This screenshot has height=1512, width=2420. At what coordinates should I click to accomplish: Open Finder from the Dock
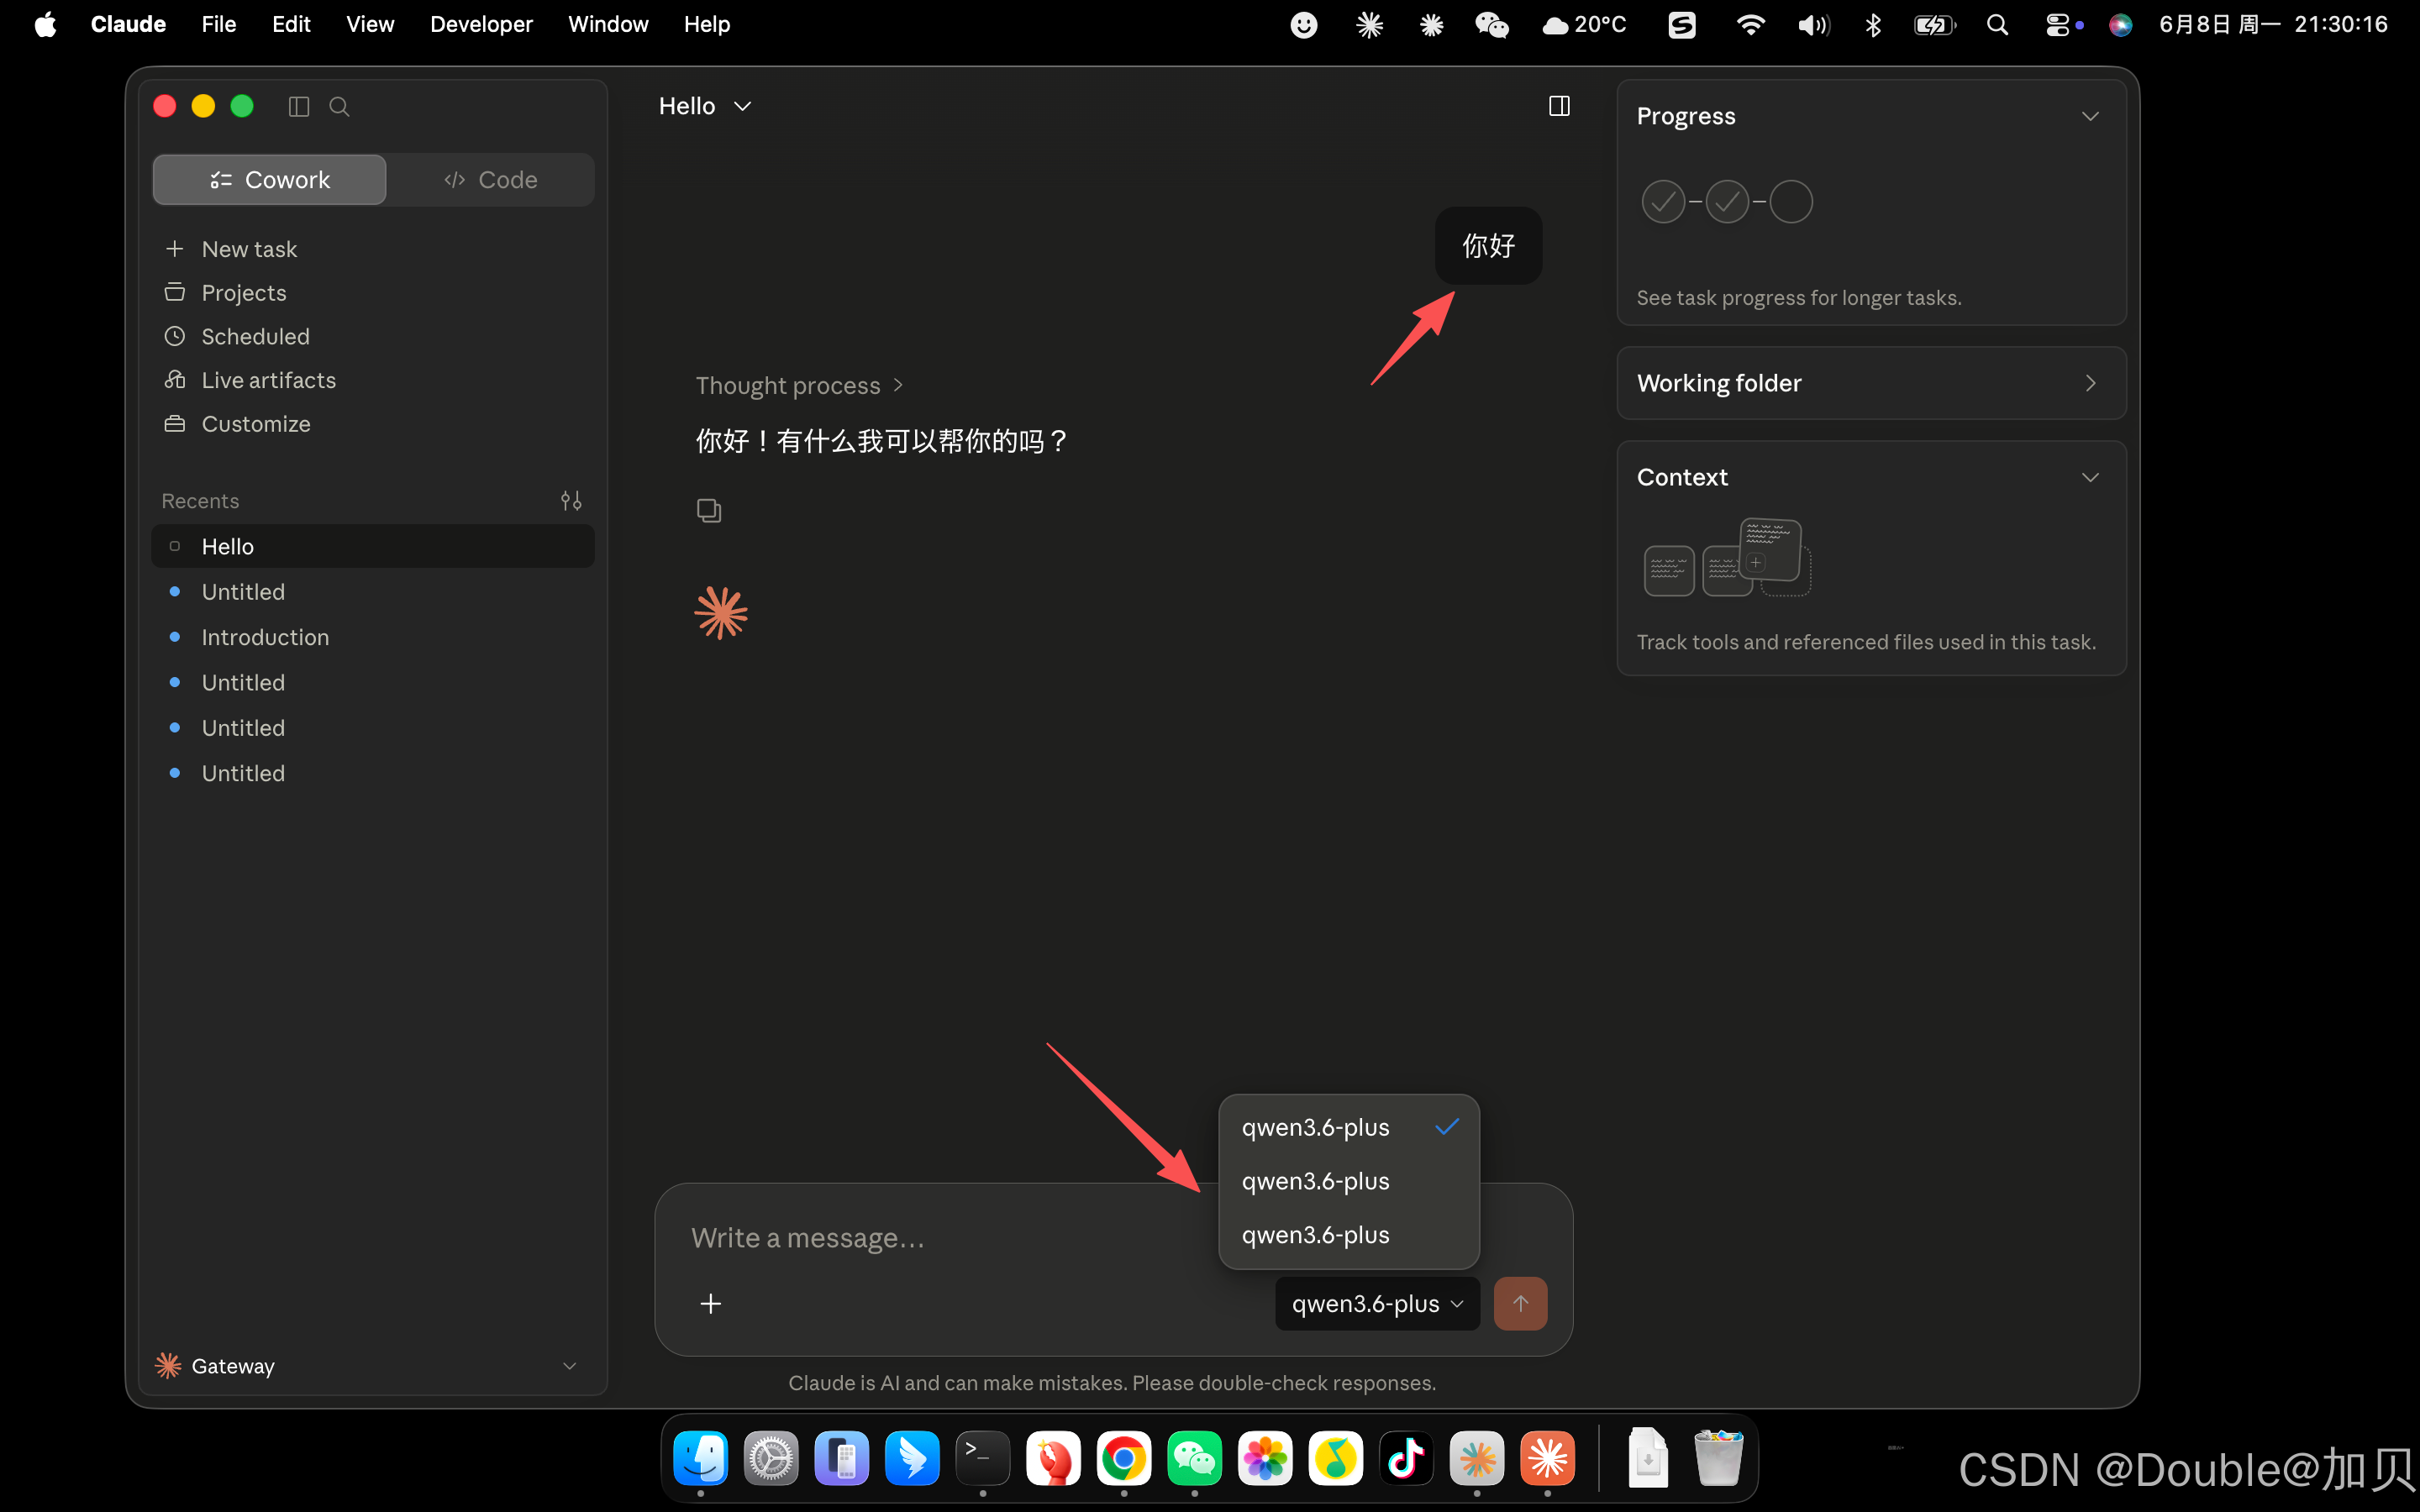pyautogui.click(x=701, y=1459)
